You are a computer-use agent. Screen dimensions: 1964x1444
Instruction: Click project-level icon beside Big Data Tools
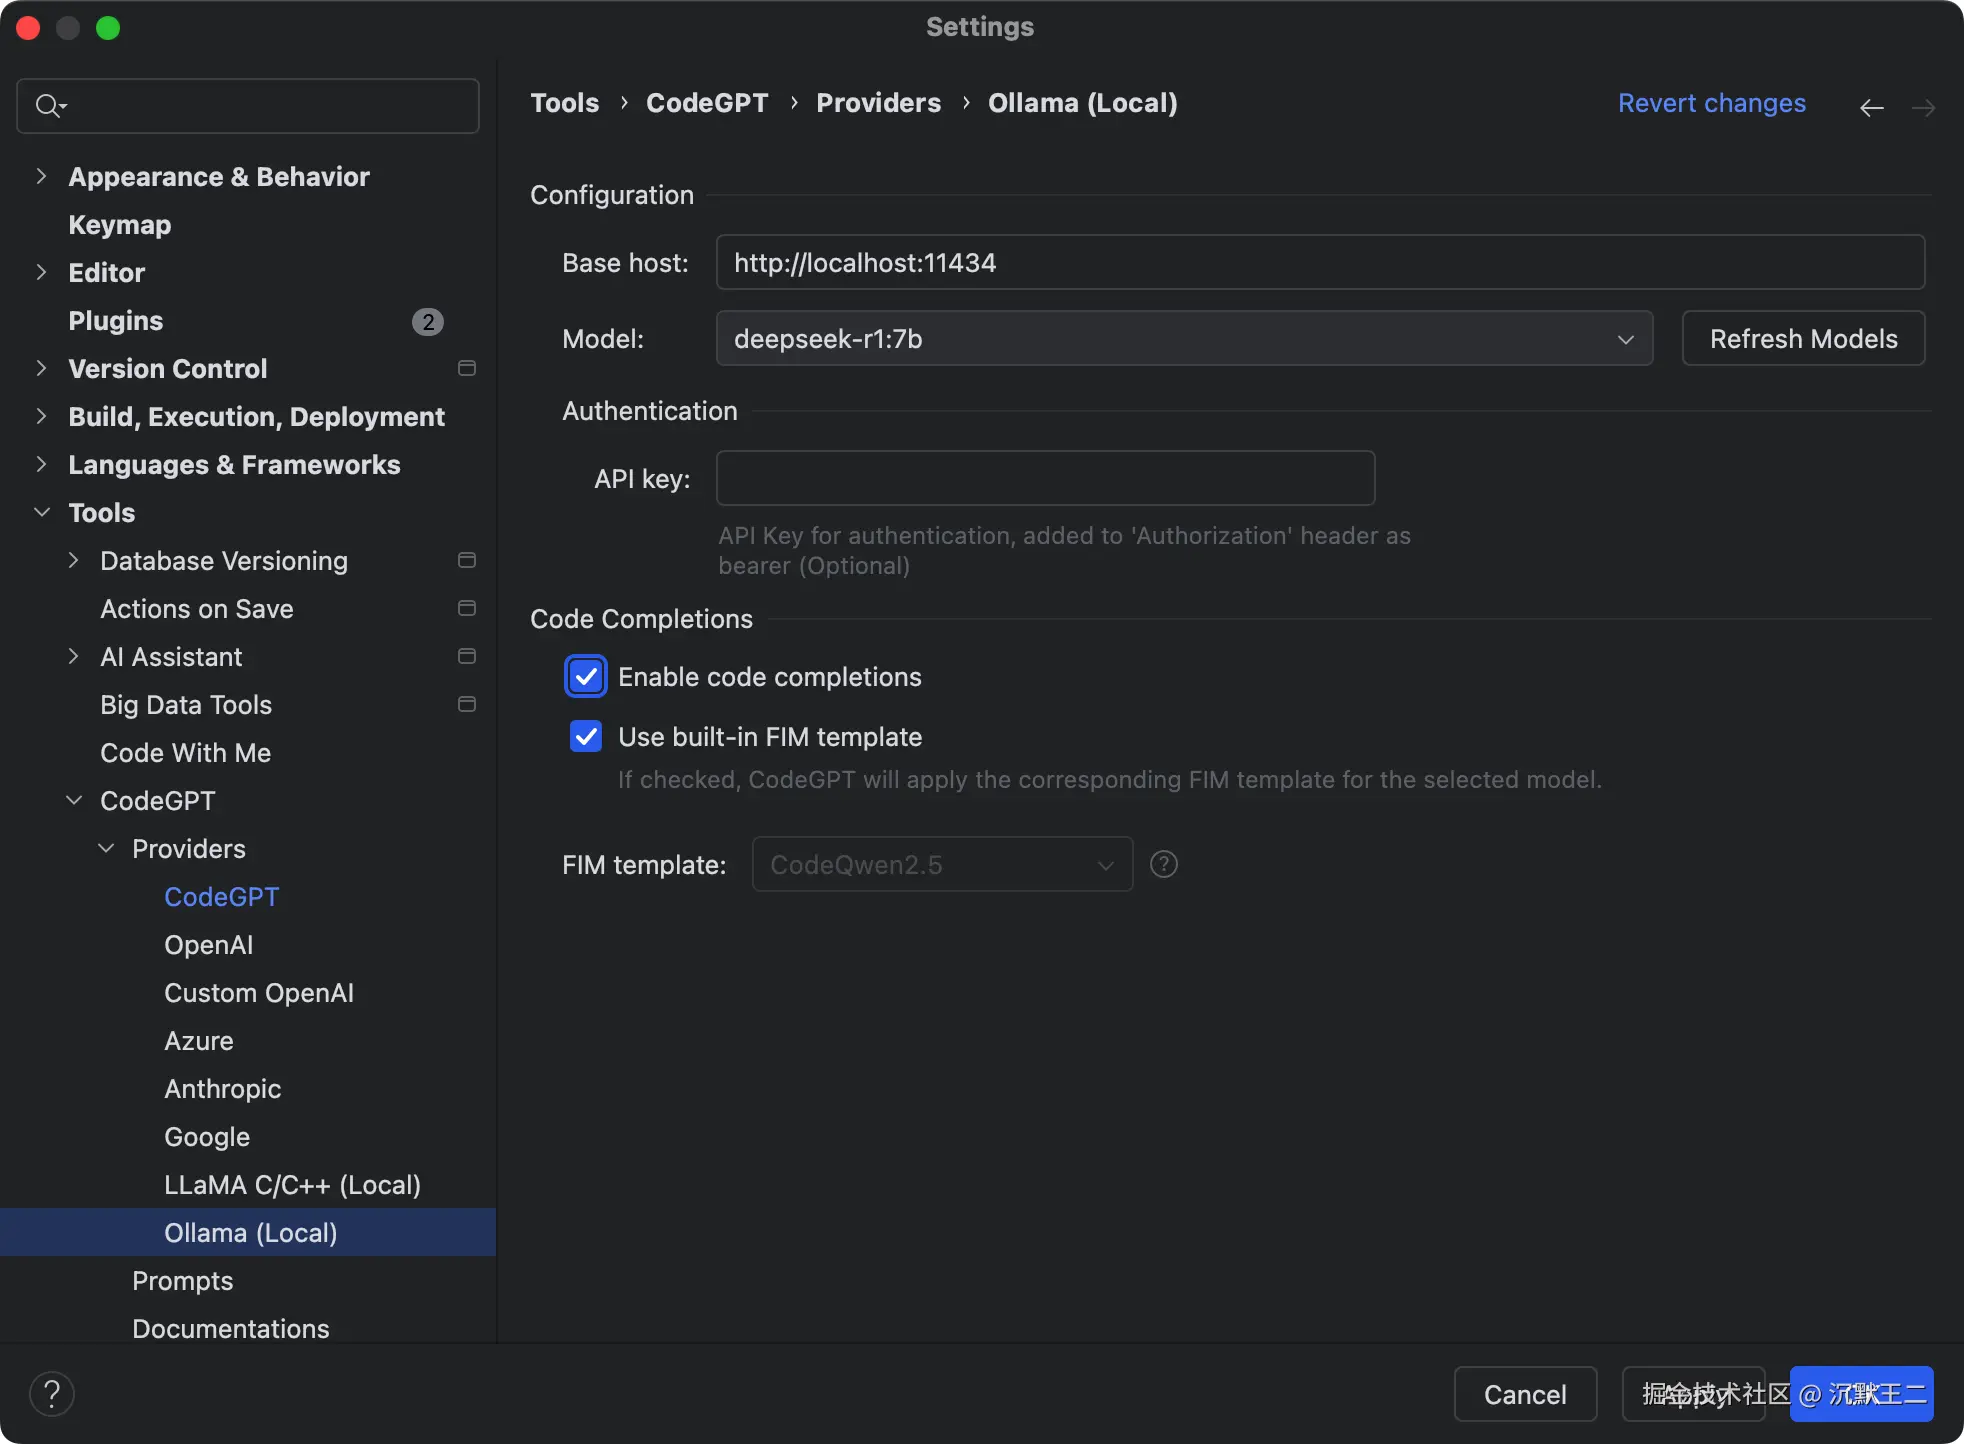tap(466, 704)
